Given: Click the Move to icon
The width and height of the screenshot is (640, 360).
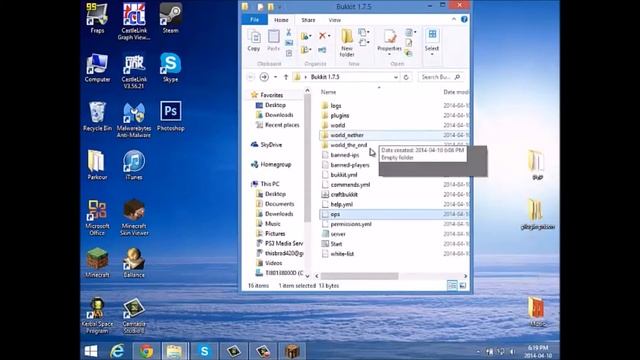Looking at the screenshot, I should point(304,36).
